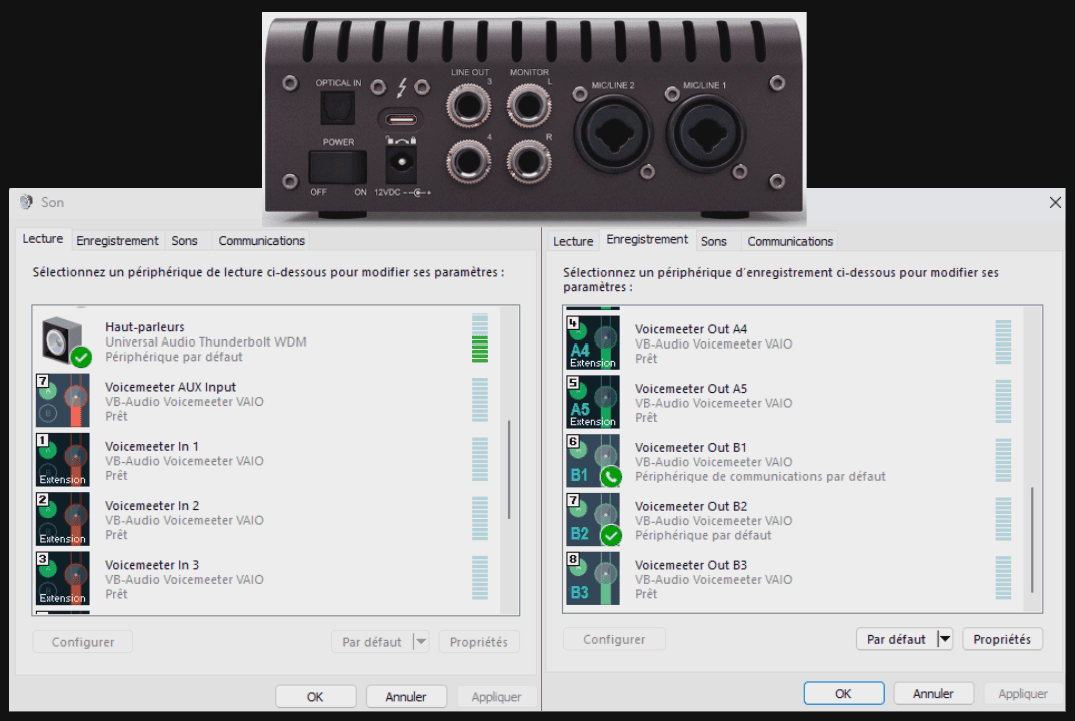Open Sons tab in left panel
The height and width of the screenshot is (721, 1075).
184,241
